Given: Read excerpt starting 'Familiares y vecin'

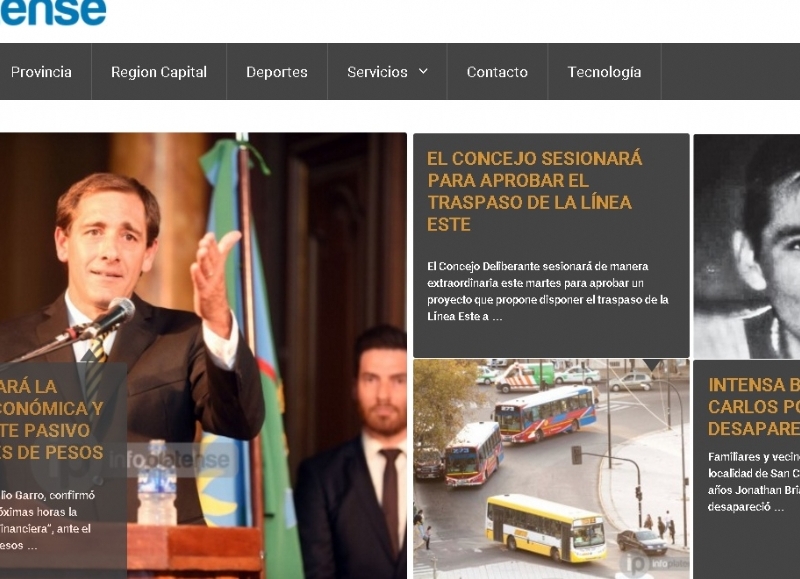Looking at the screenshot, I should pos(754,482).
